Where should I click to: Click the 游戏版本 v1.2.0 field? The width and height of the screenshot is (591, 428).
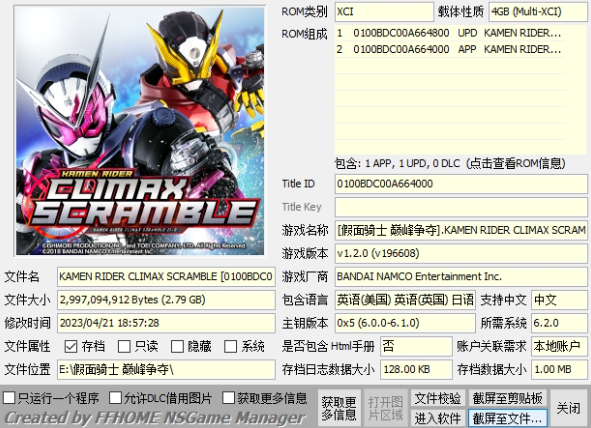pyautogui.click(x=461, y=254)
